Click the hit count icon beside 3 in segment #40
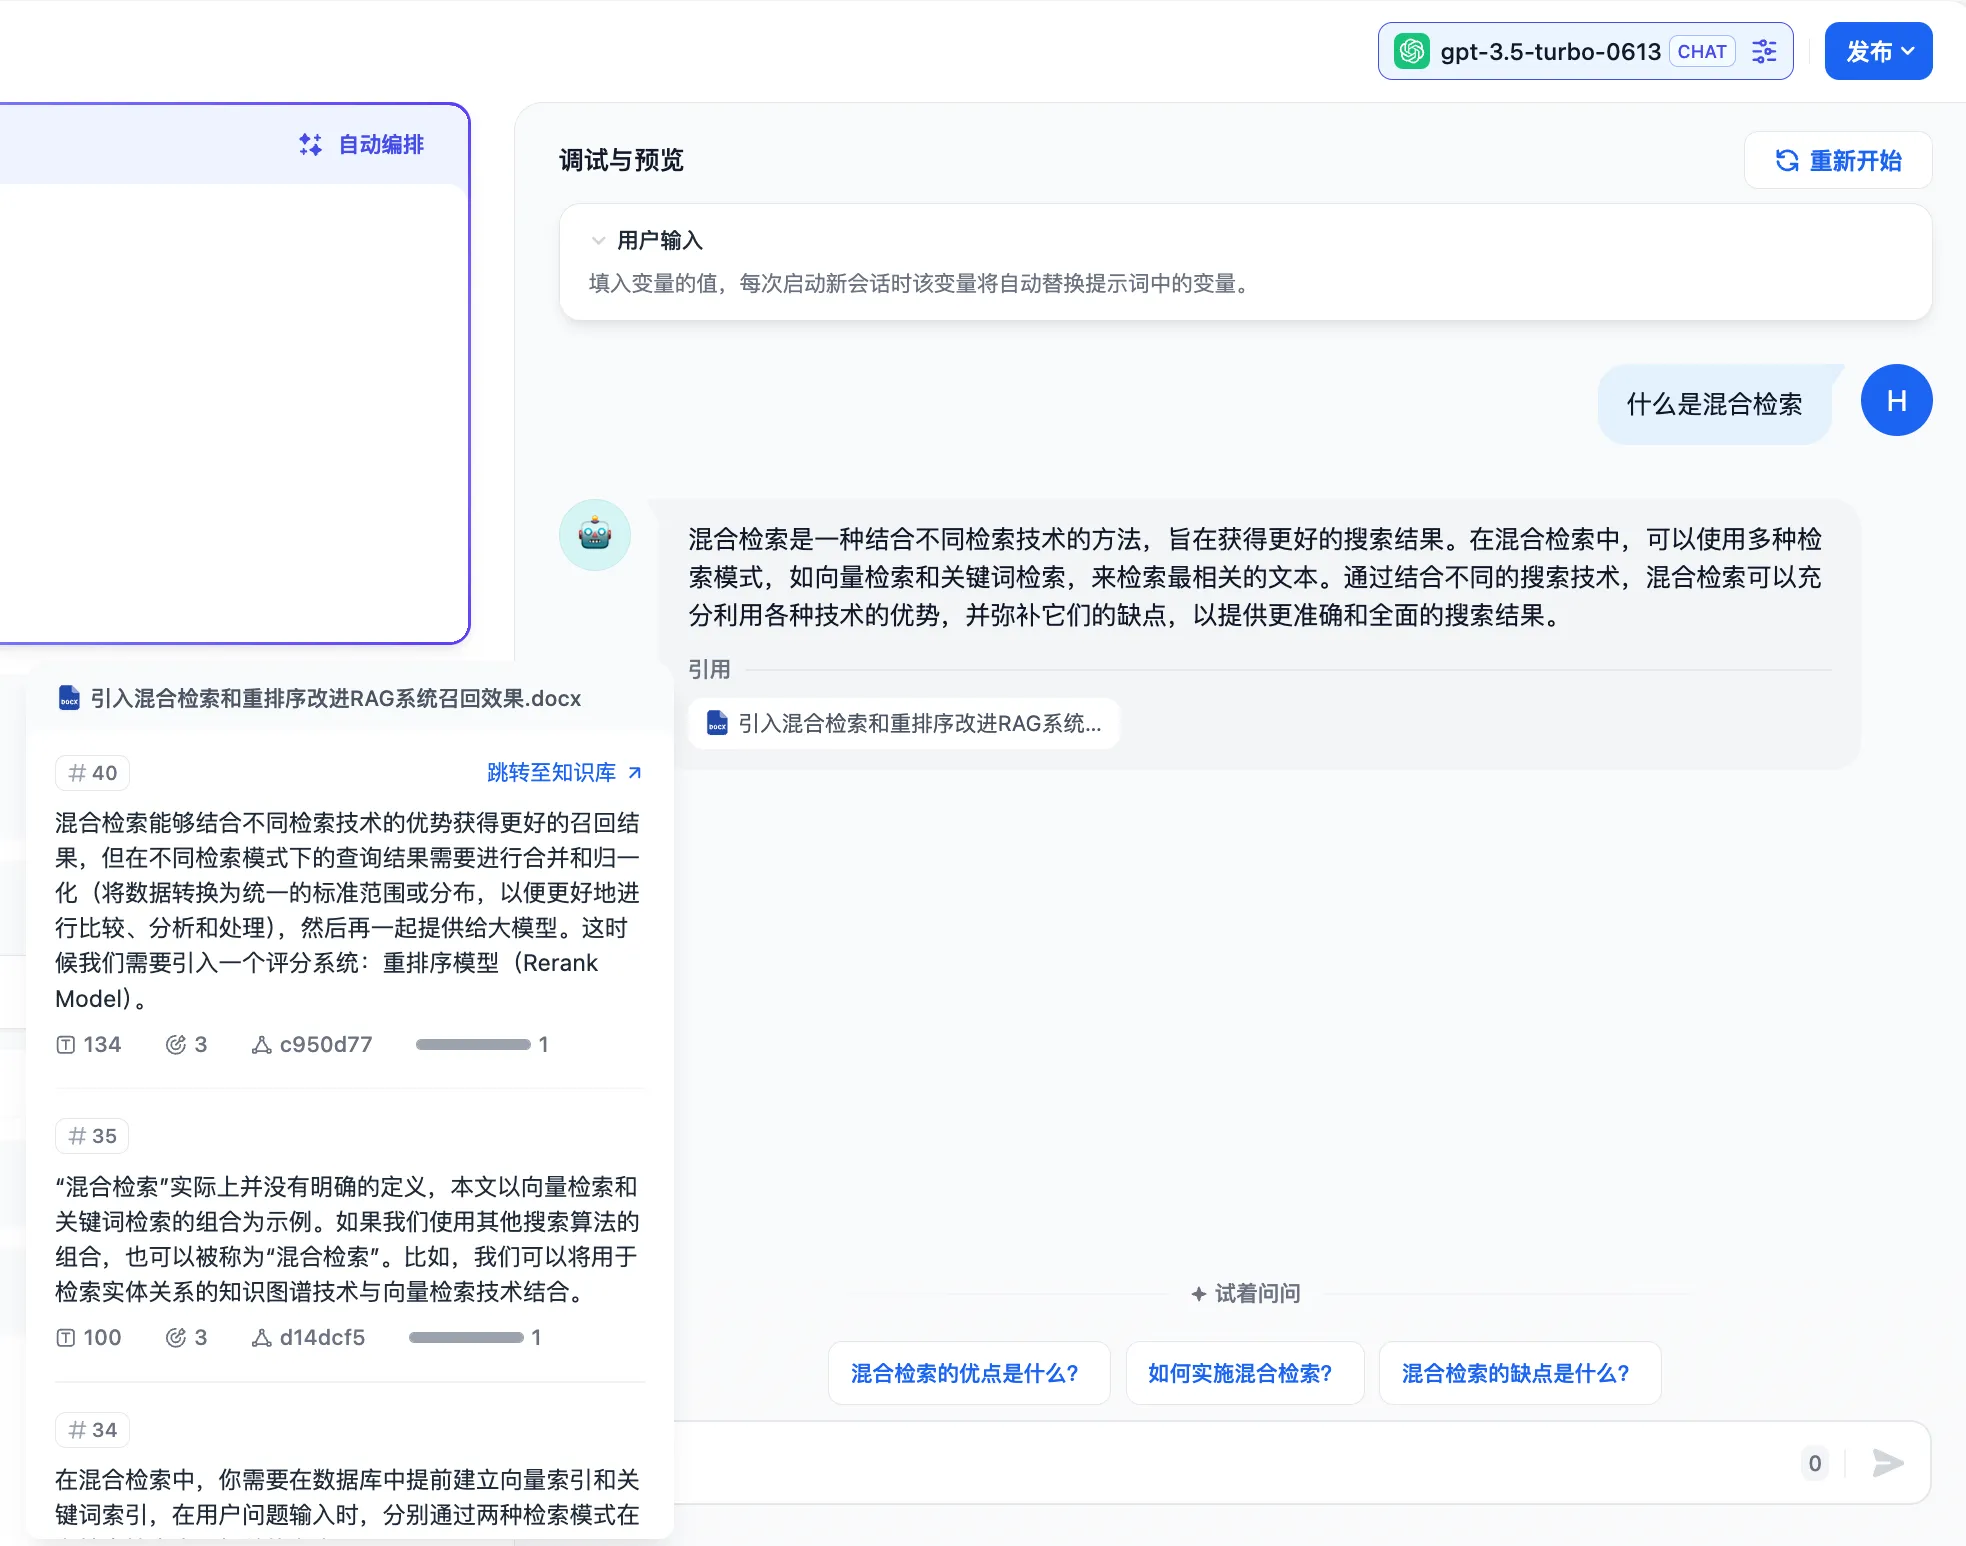The image size is (1966, 1546). 176,1045
